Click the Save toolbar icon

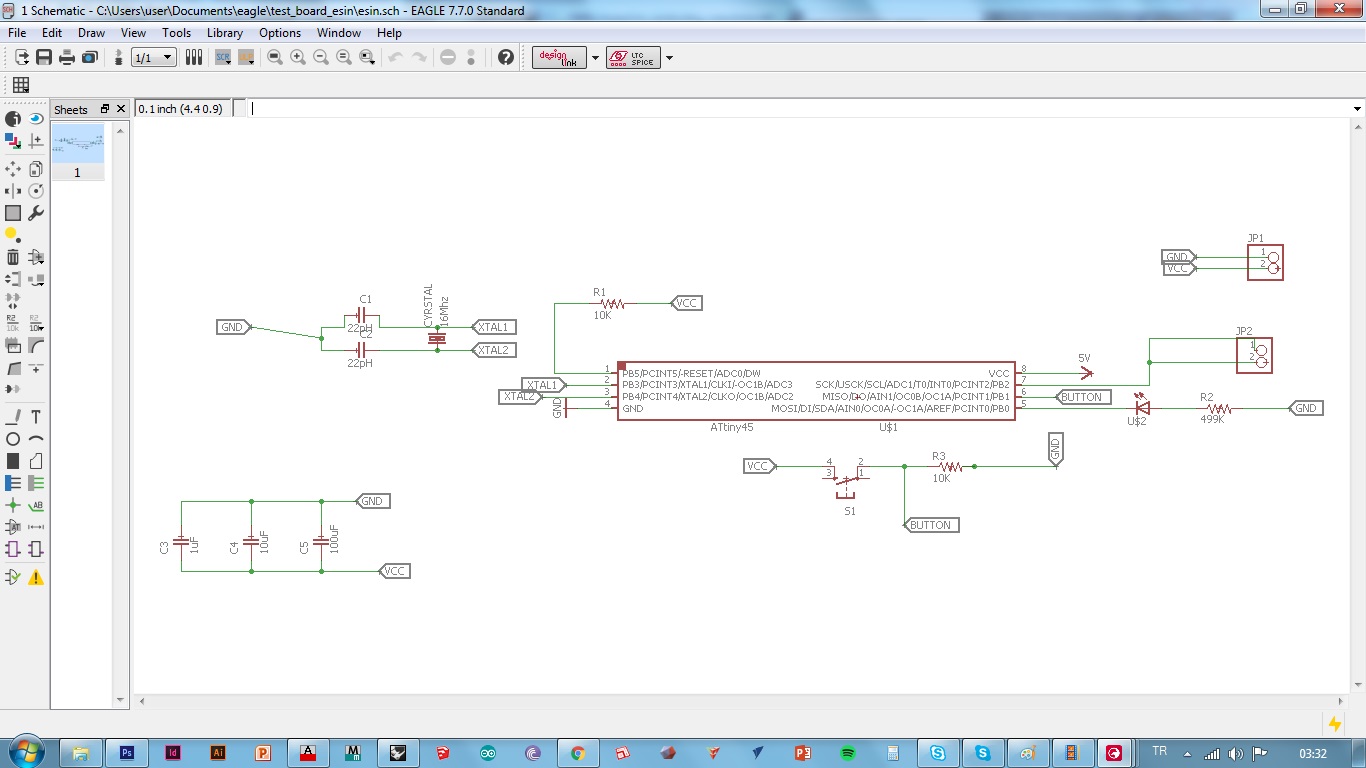(44, 57)
